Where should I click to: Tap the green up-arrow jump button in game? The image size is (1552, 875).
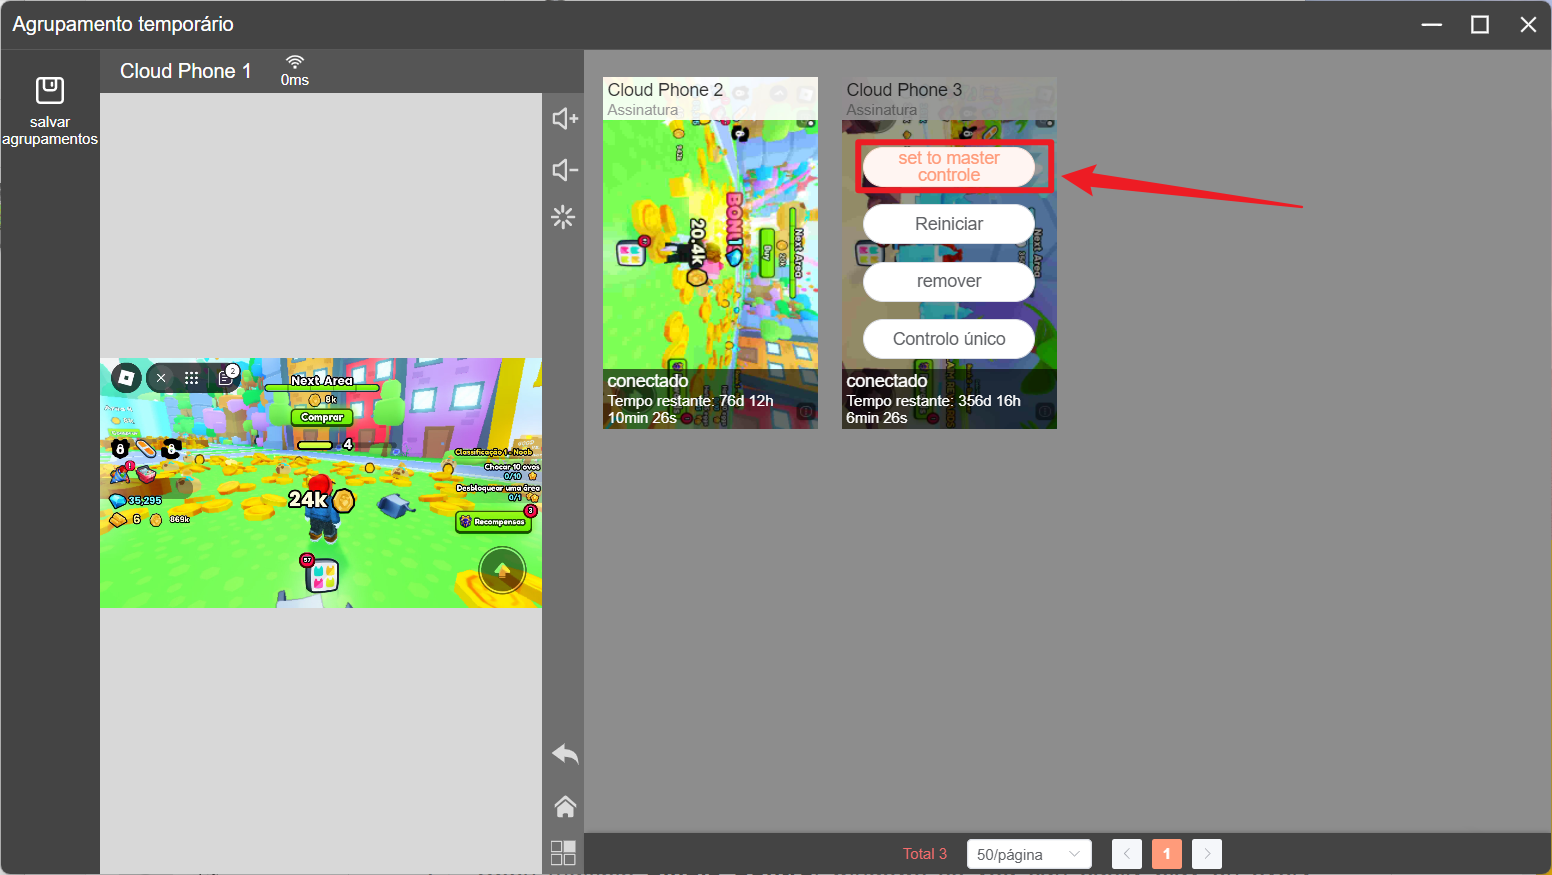click(502, 570)
